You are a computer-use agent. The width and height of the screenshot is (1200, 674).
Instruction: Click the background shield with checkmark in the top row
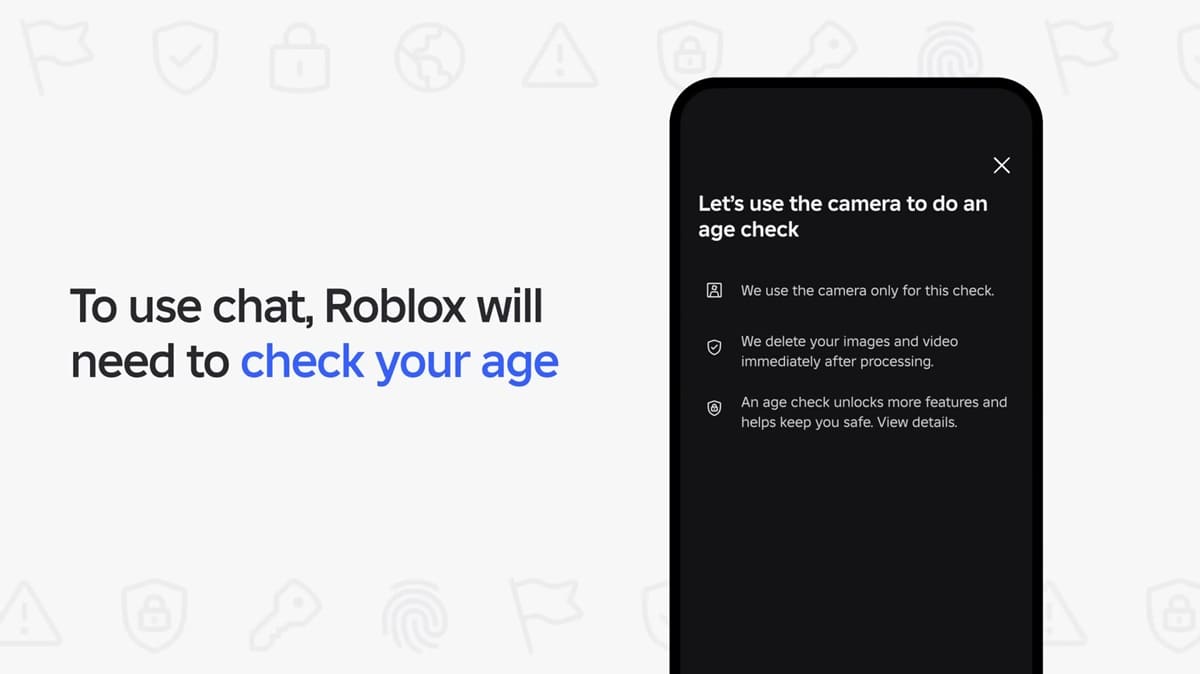(x=186, y=57)
